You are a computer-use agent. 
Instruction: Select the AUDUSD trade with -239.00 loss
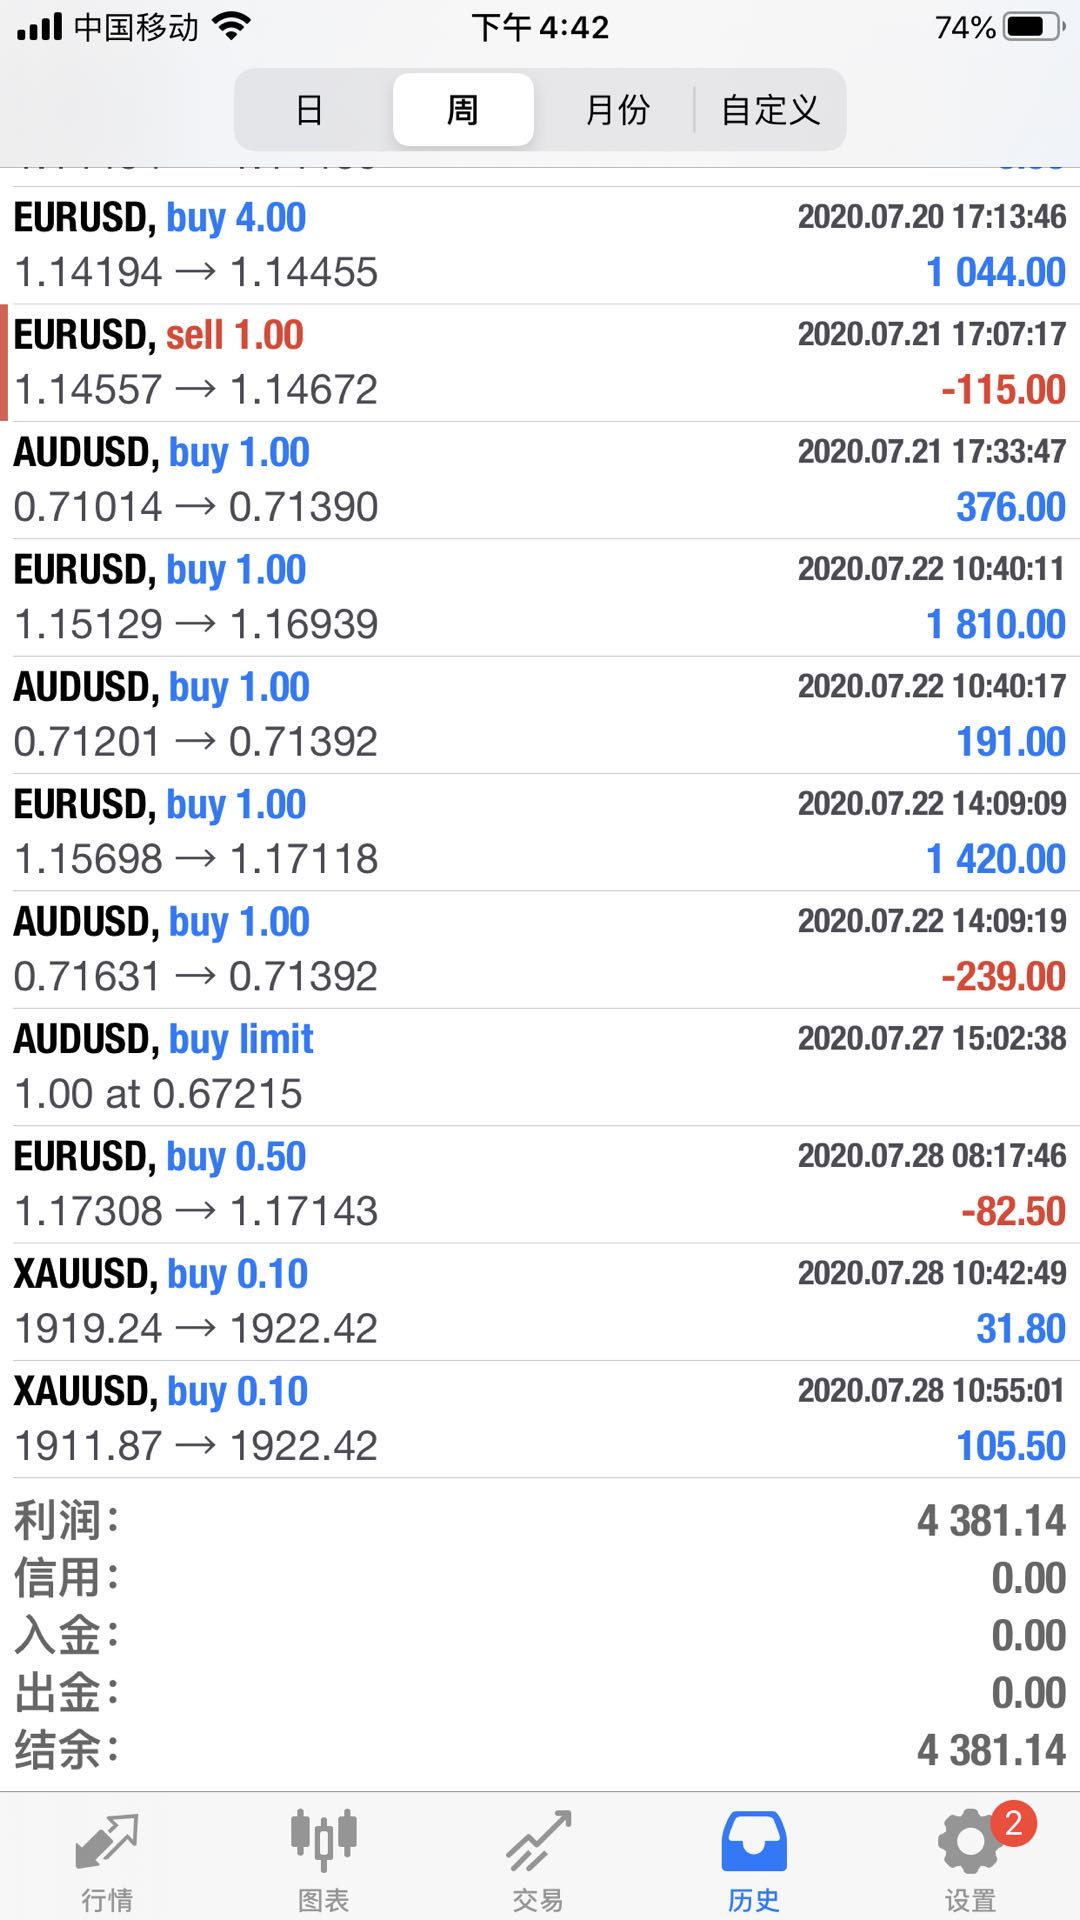[x=540, y=949]
